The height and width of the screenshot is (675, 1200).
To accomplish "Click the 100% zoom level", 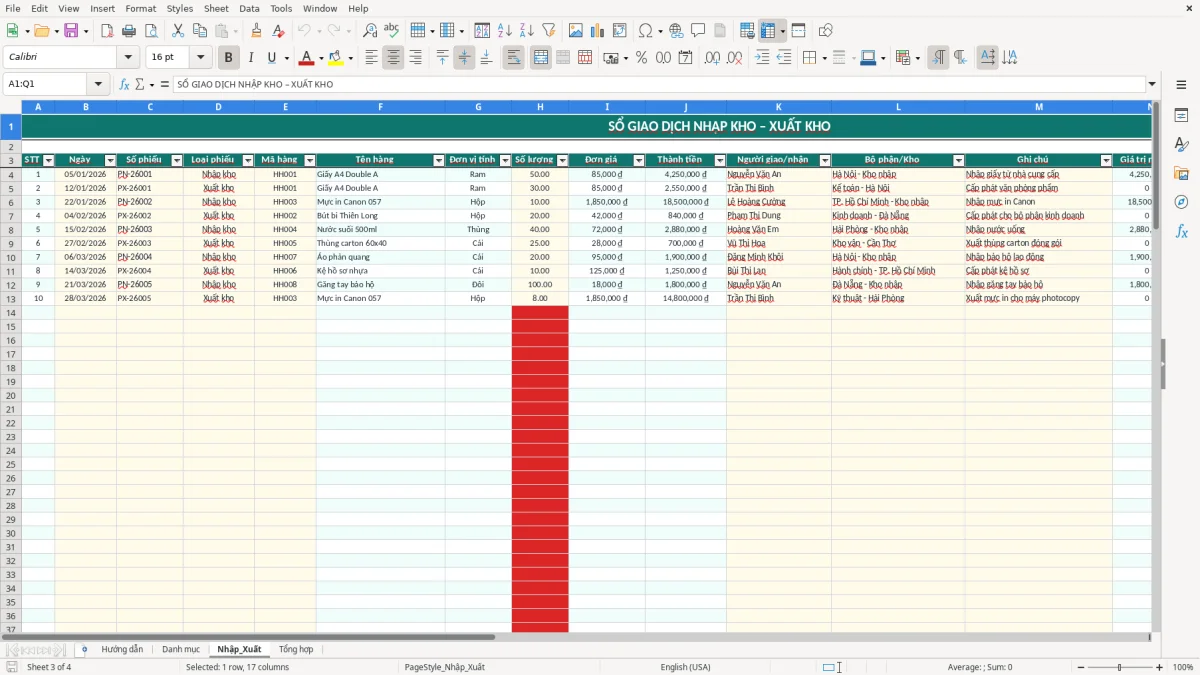I will [1183, 667].
